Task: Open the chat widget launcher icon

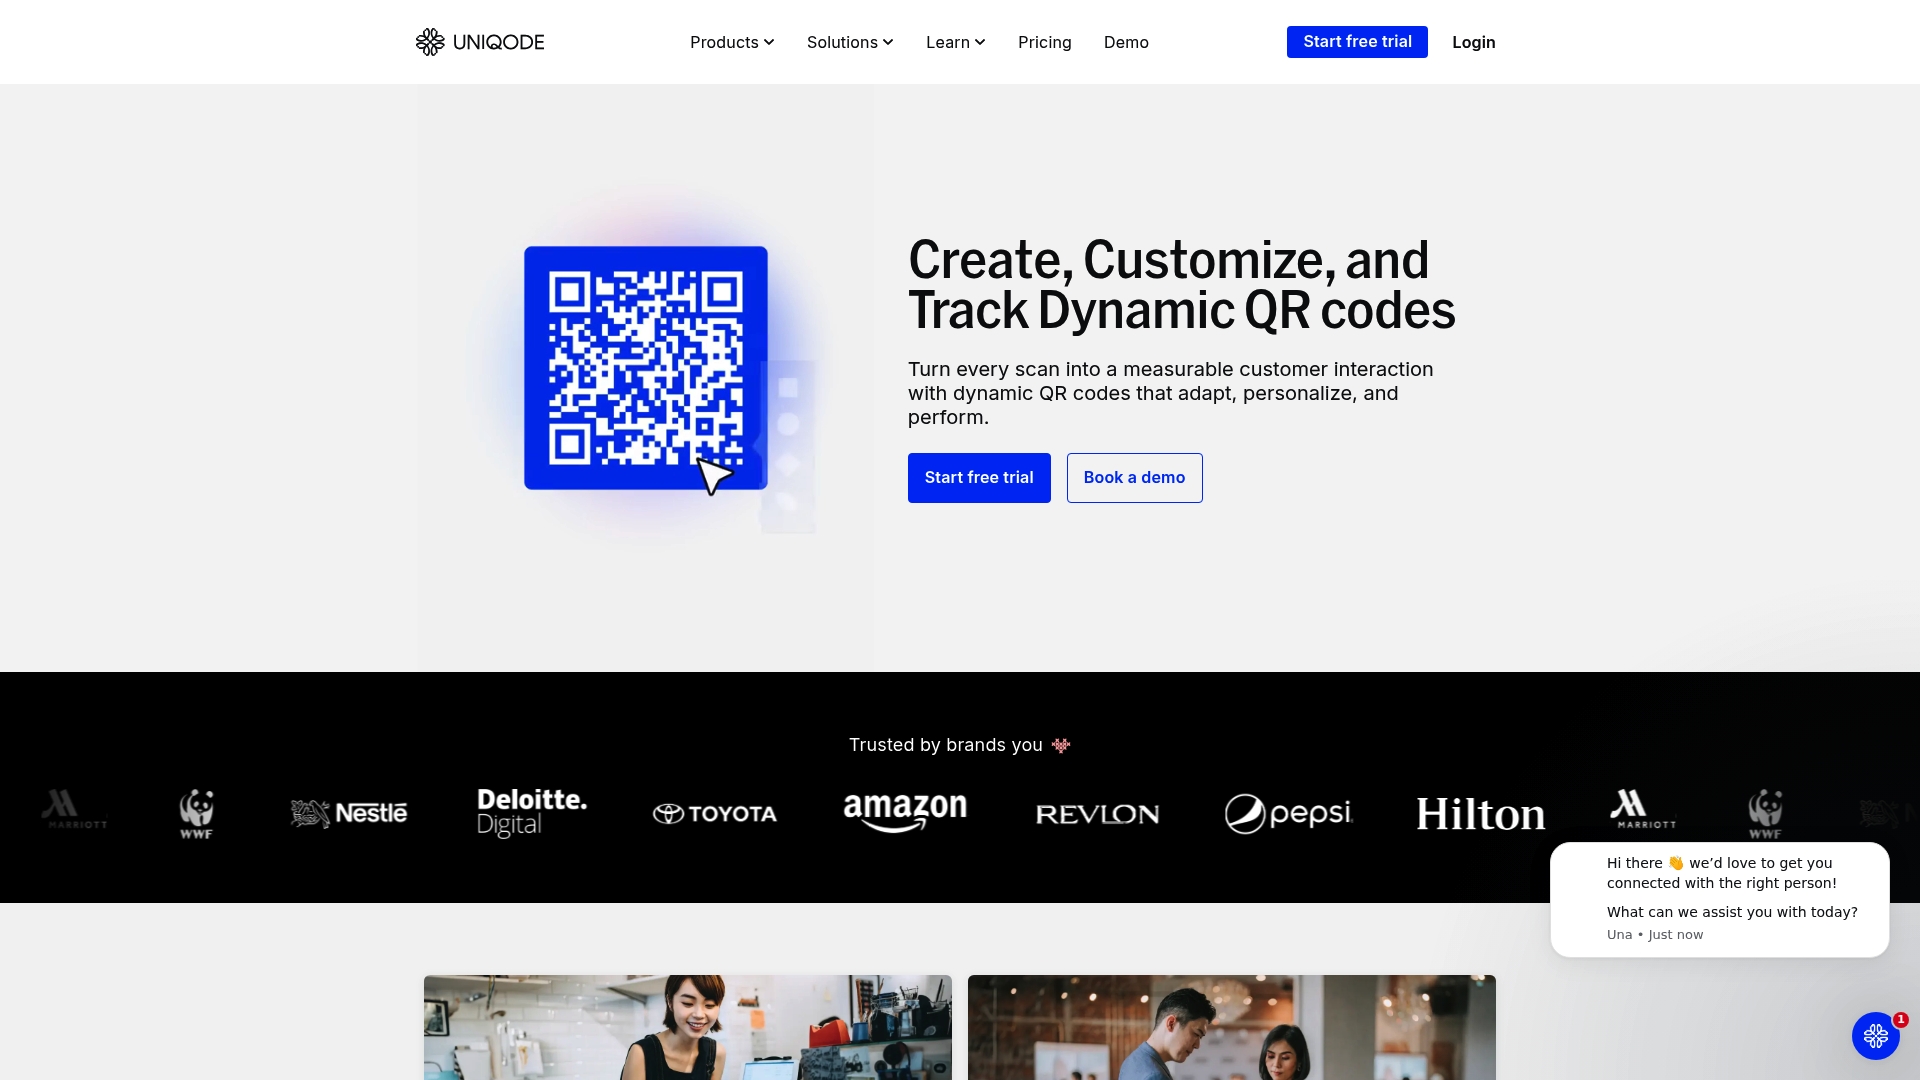Action: (1875, 1036)
